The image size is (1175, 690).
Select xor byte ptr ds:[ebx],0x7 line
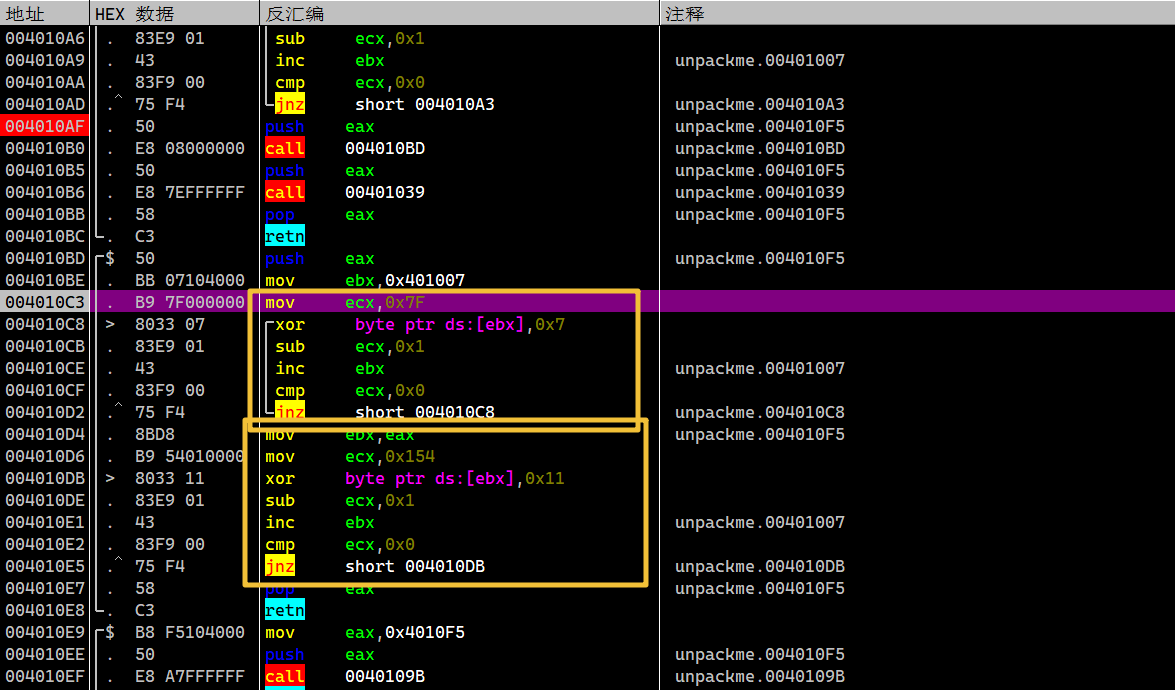click(420, 325)
